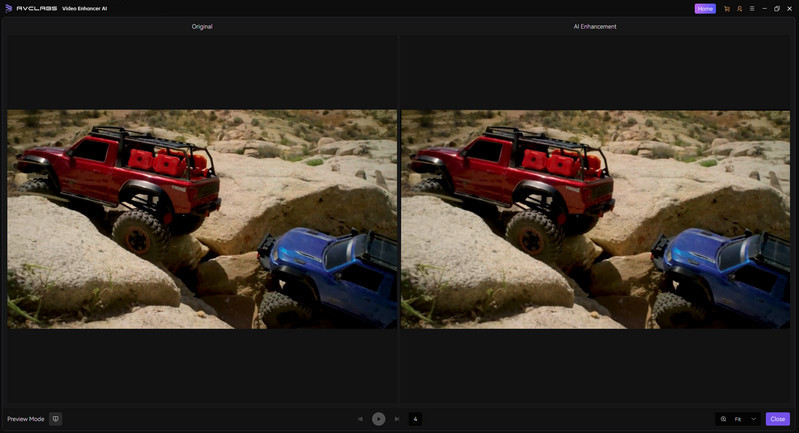Open the user account icon
The image size is (799, 433).
point(739,9)
